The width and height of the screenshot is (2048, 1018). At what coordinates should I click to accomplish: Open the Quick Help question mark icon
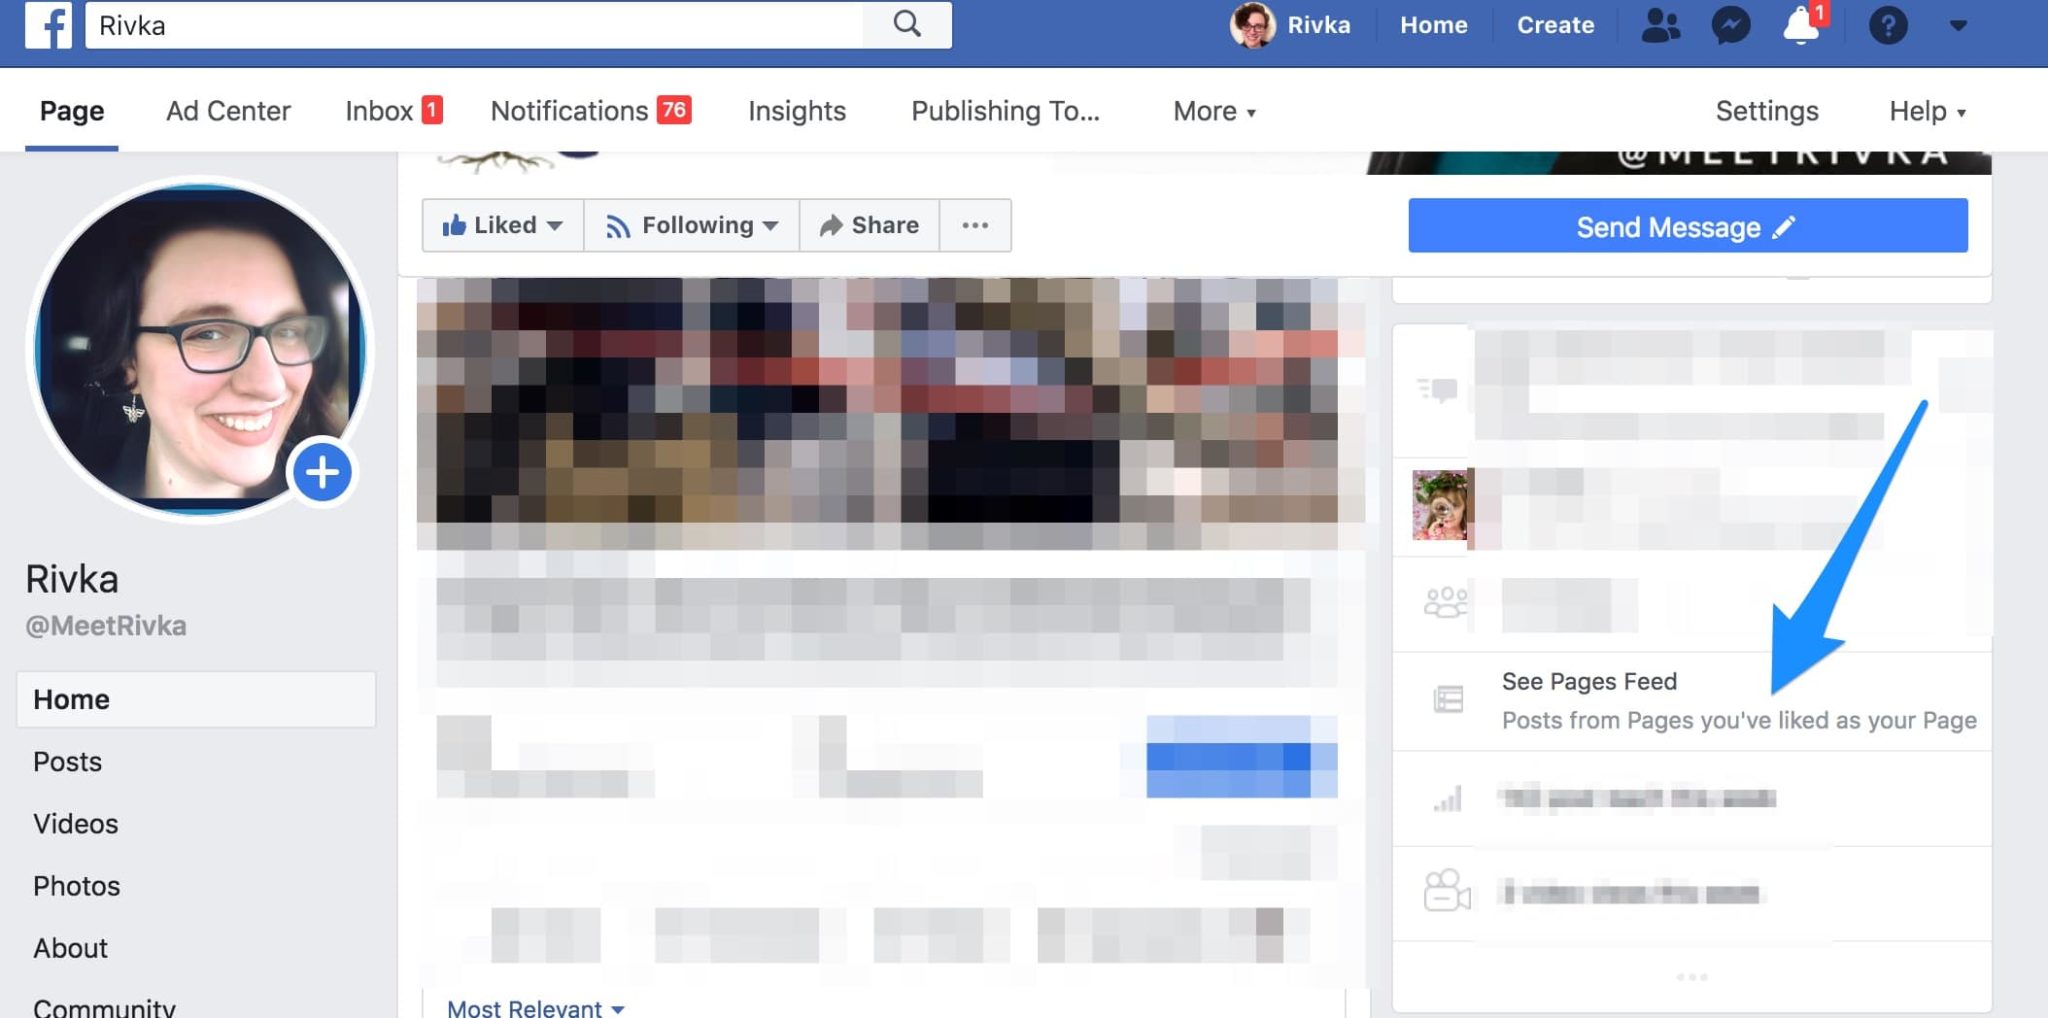click(1888, 25)
